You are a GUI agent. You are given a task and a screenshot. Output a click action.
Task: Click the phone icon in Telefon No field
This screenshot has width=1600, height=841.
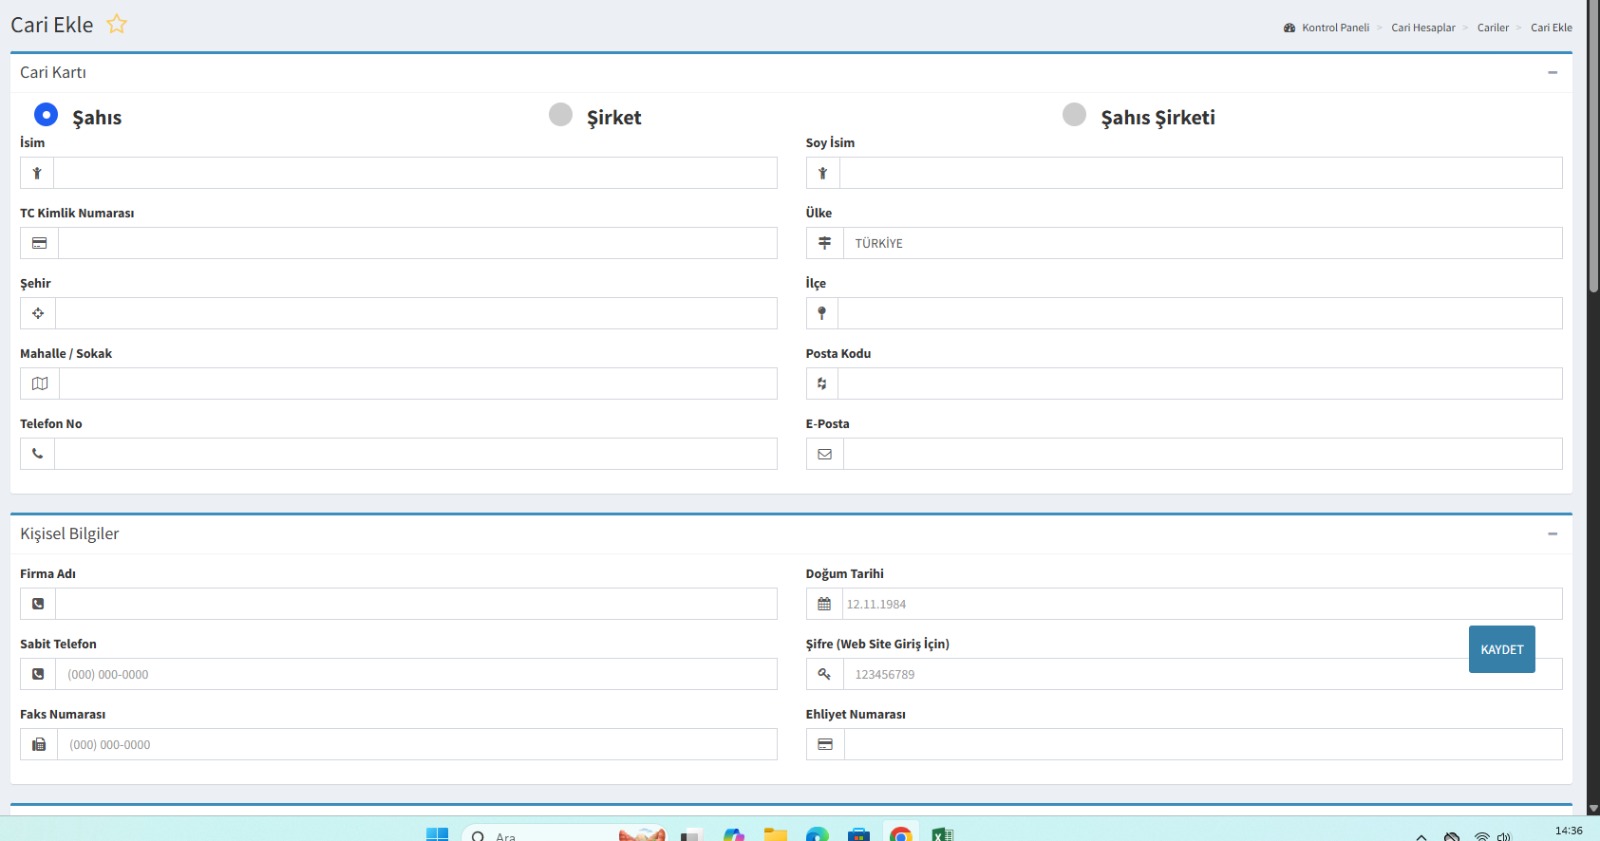tap(38, 454)
